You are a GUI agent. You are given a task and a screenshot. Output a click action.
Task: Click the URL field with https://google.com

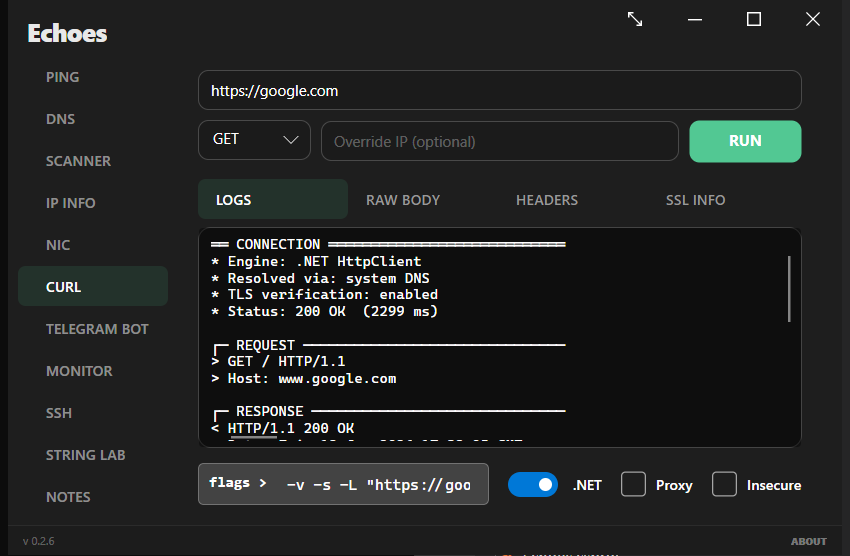point(499,90)
